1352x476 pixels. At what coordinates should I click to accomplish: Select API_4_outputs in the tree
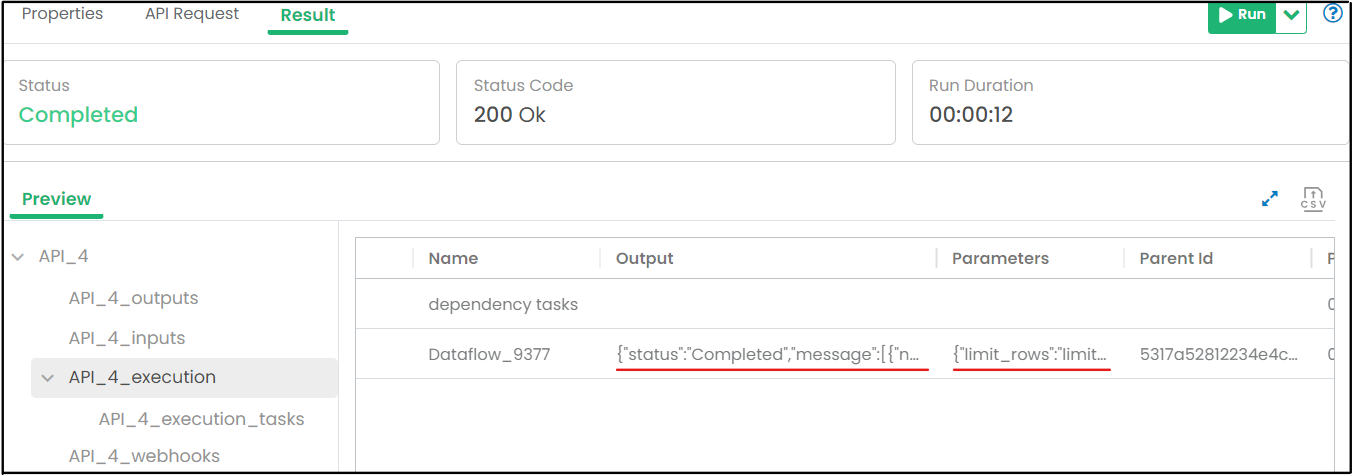pyautogui.click(x=133, y=298)
